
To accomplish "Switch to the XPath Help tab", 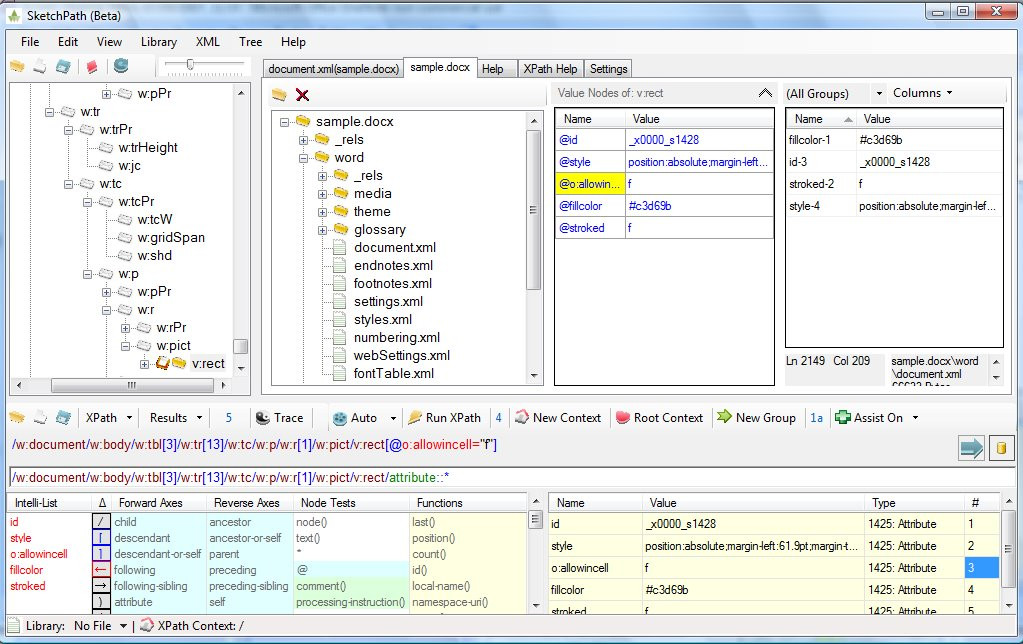I will pyautogui.click(x=549, y=69).
